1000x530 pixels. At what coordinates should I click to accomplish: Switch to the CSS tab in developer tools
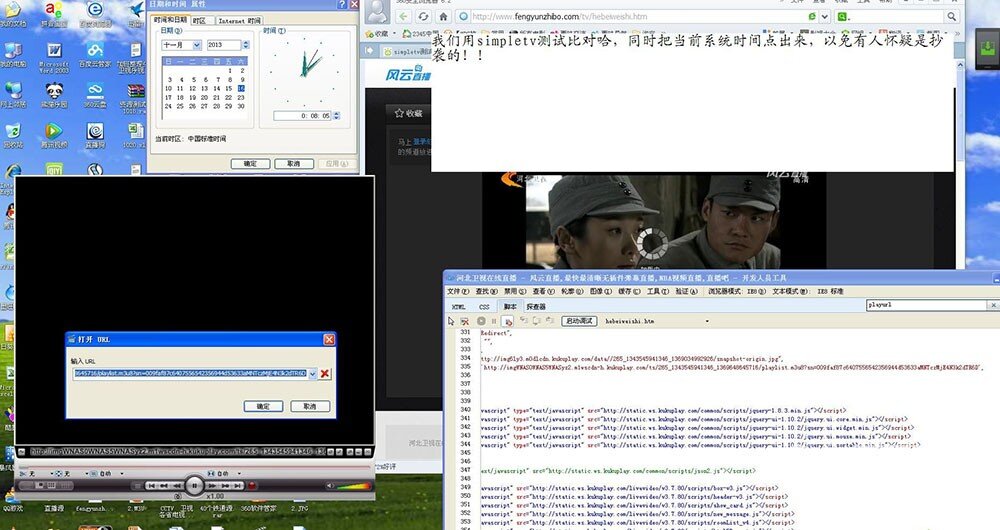[x=484, y=307]
